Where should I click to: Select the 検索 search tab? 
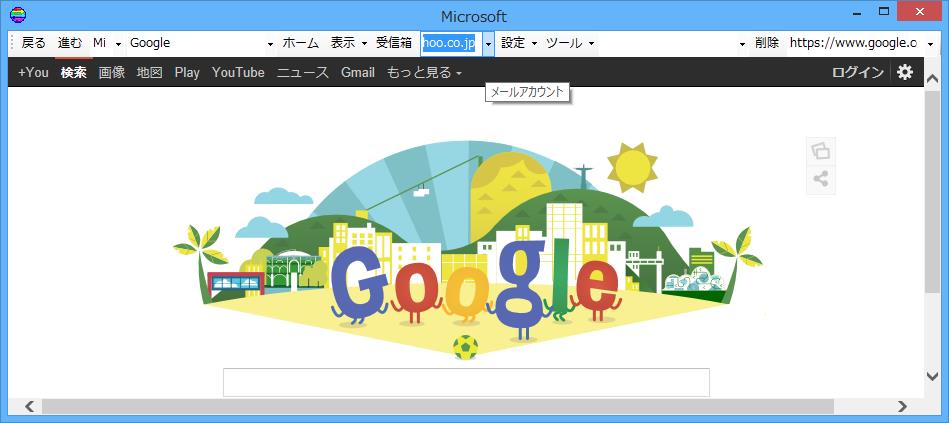[x=74, y=73]
